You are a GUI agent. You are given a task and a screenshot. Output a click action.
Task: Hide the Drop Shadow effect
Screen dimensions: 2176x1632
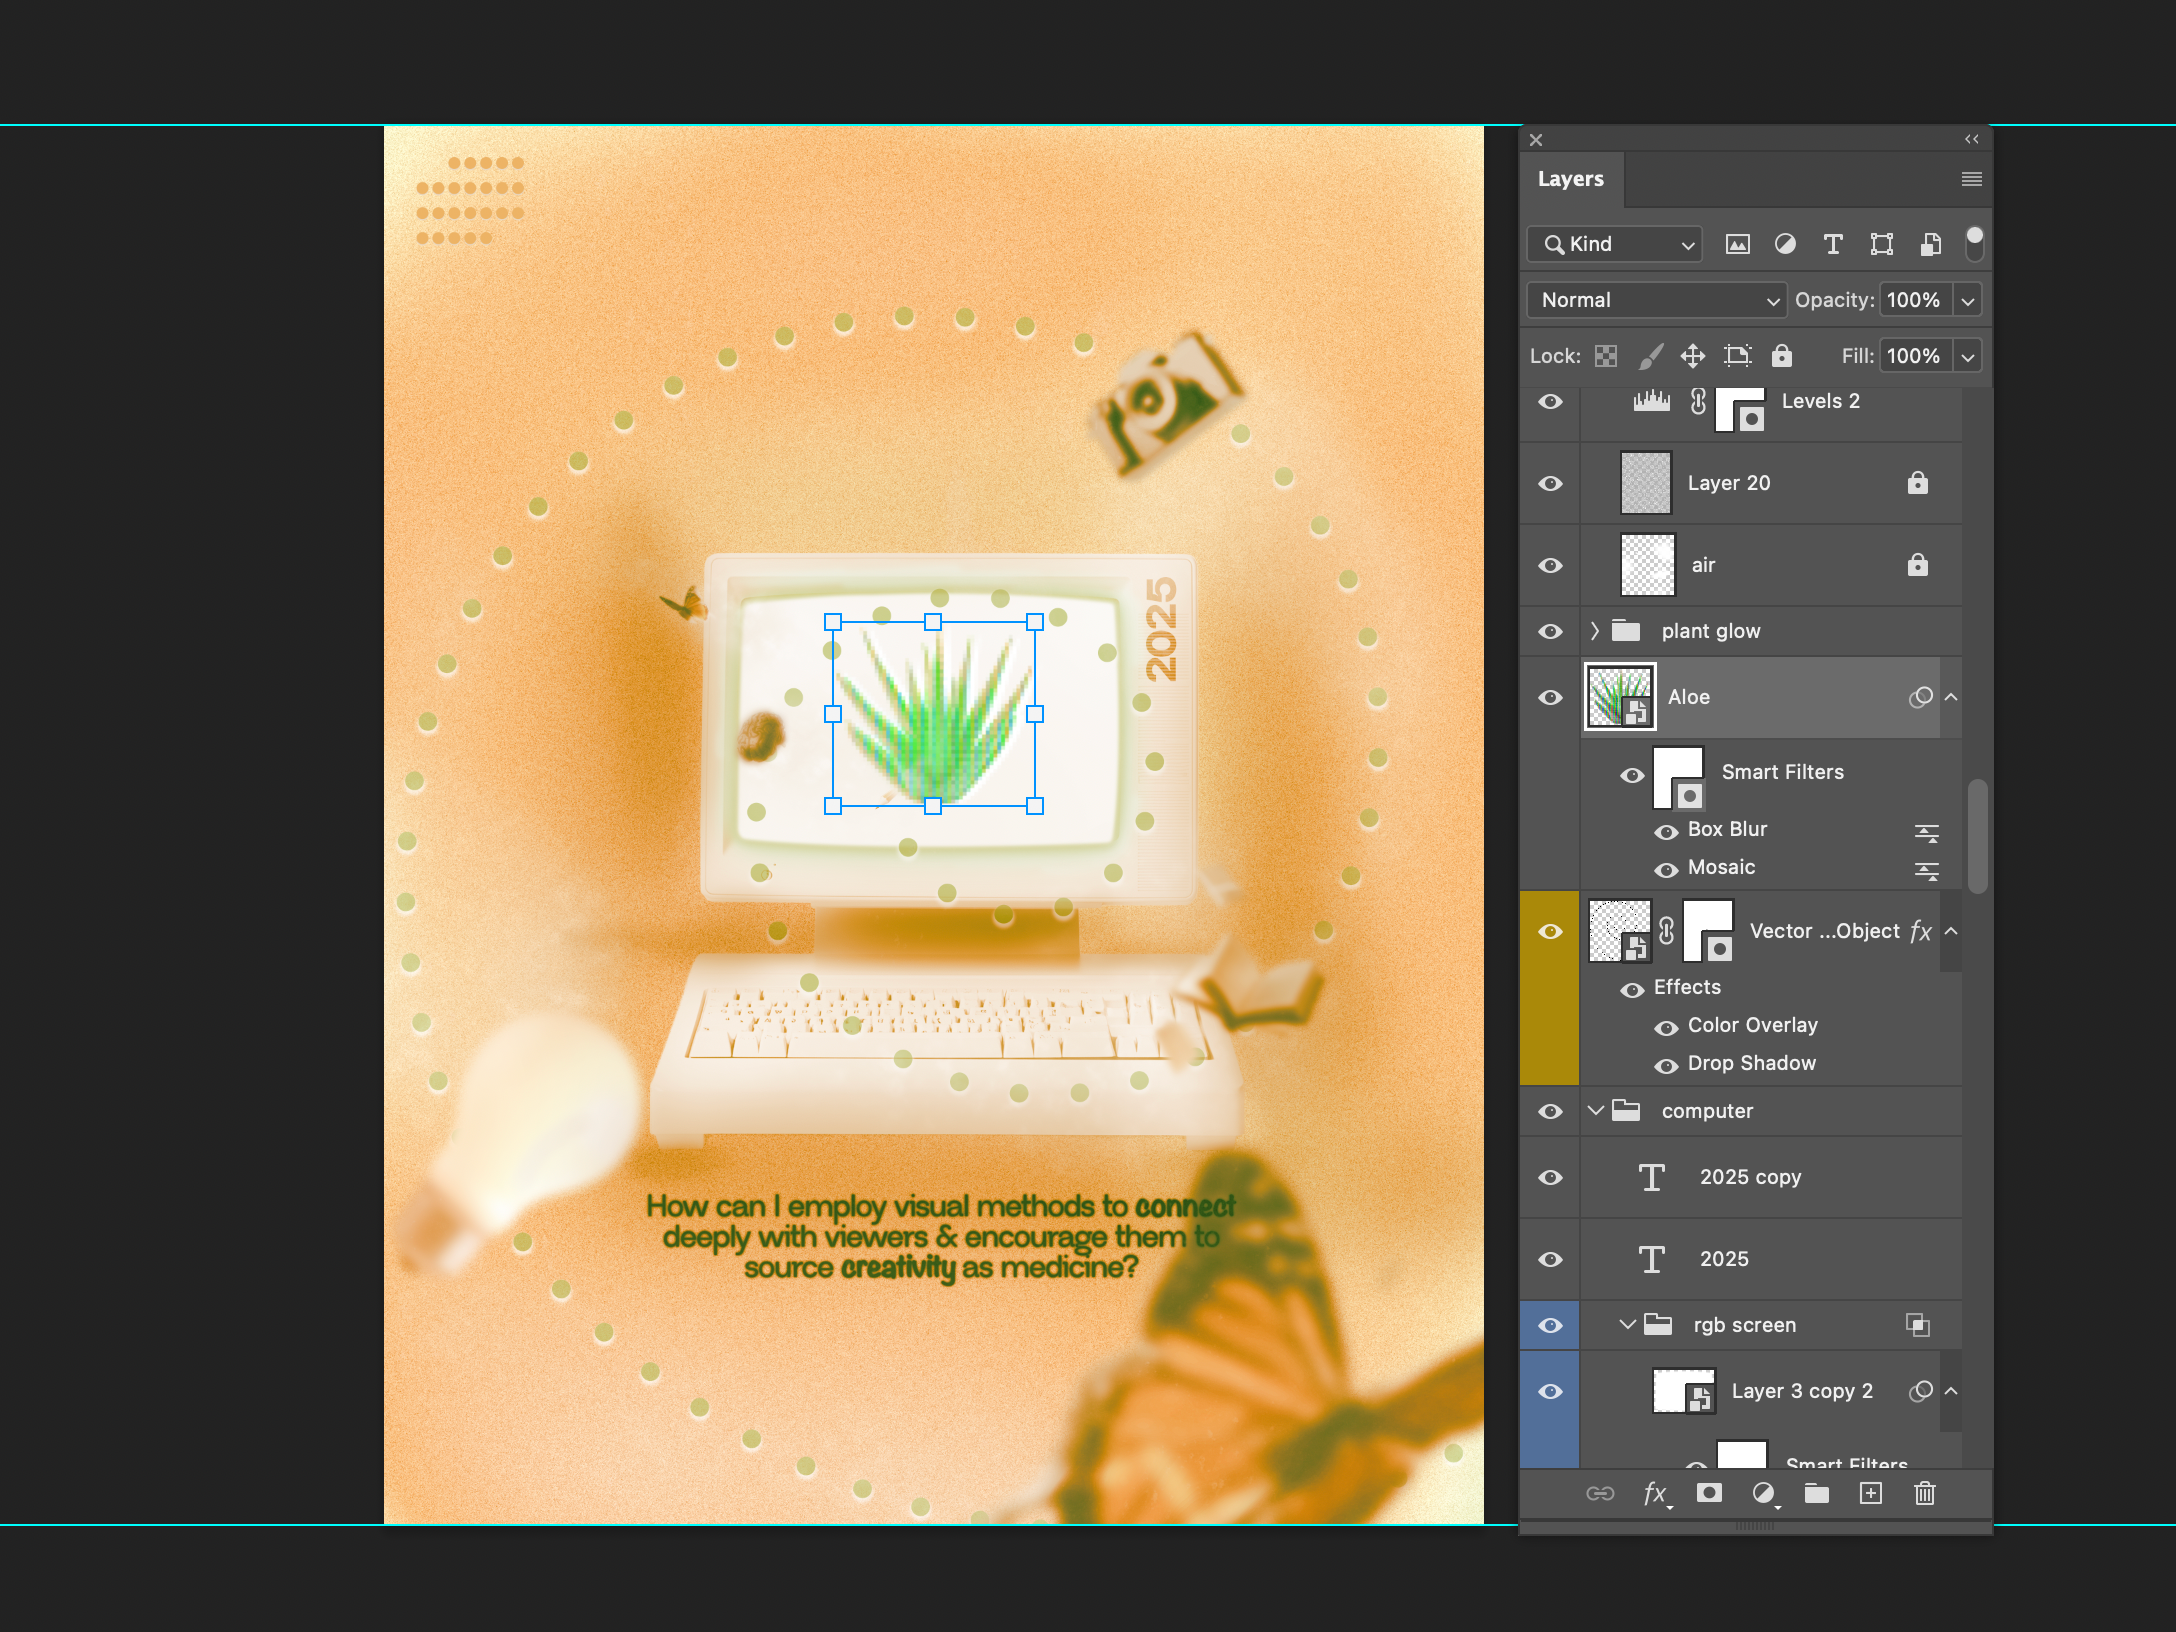[1666, 1066]
